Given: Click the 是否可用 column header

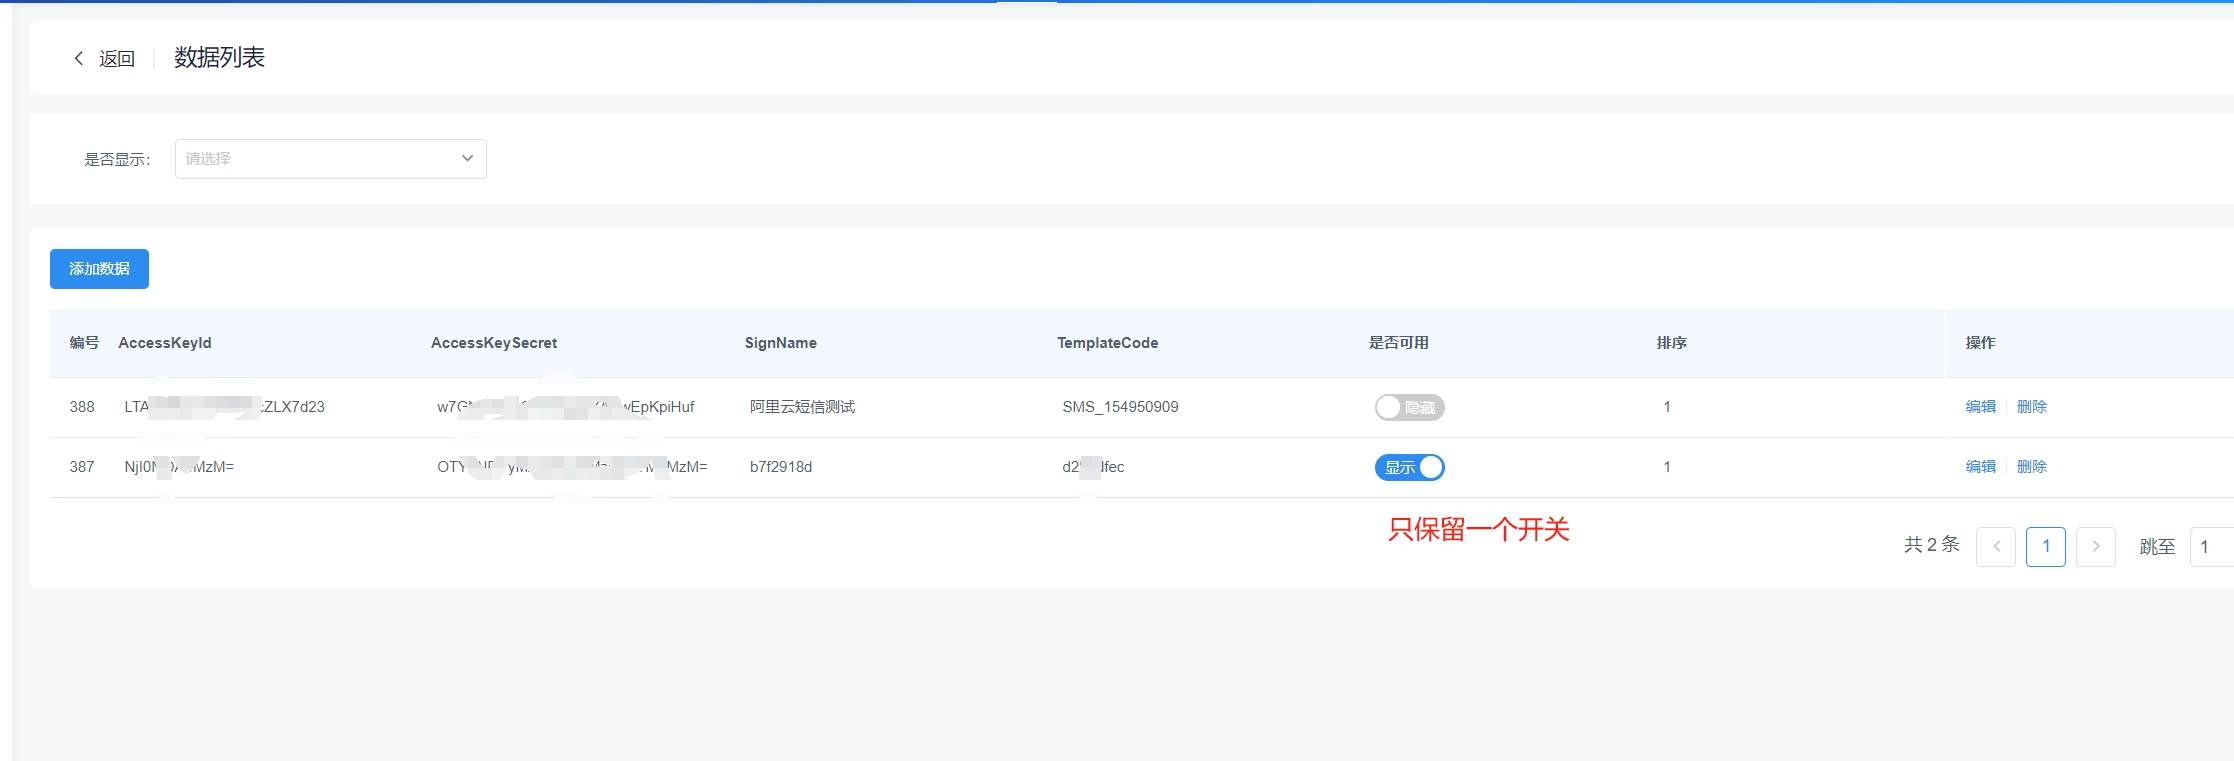Looking at the screenshot, I should 1398,343.
